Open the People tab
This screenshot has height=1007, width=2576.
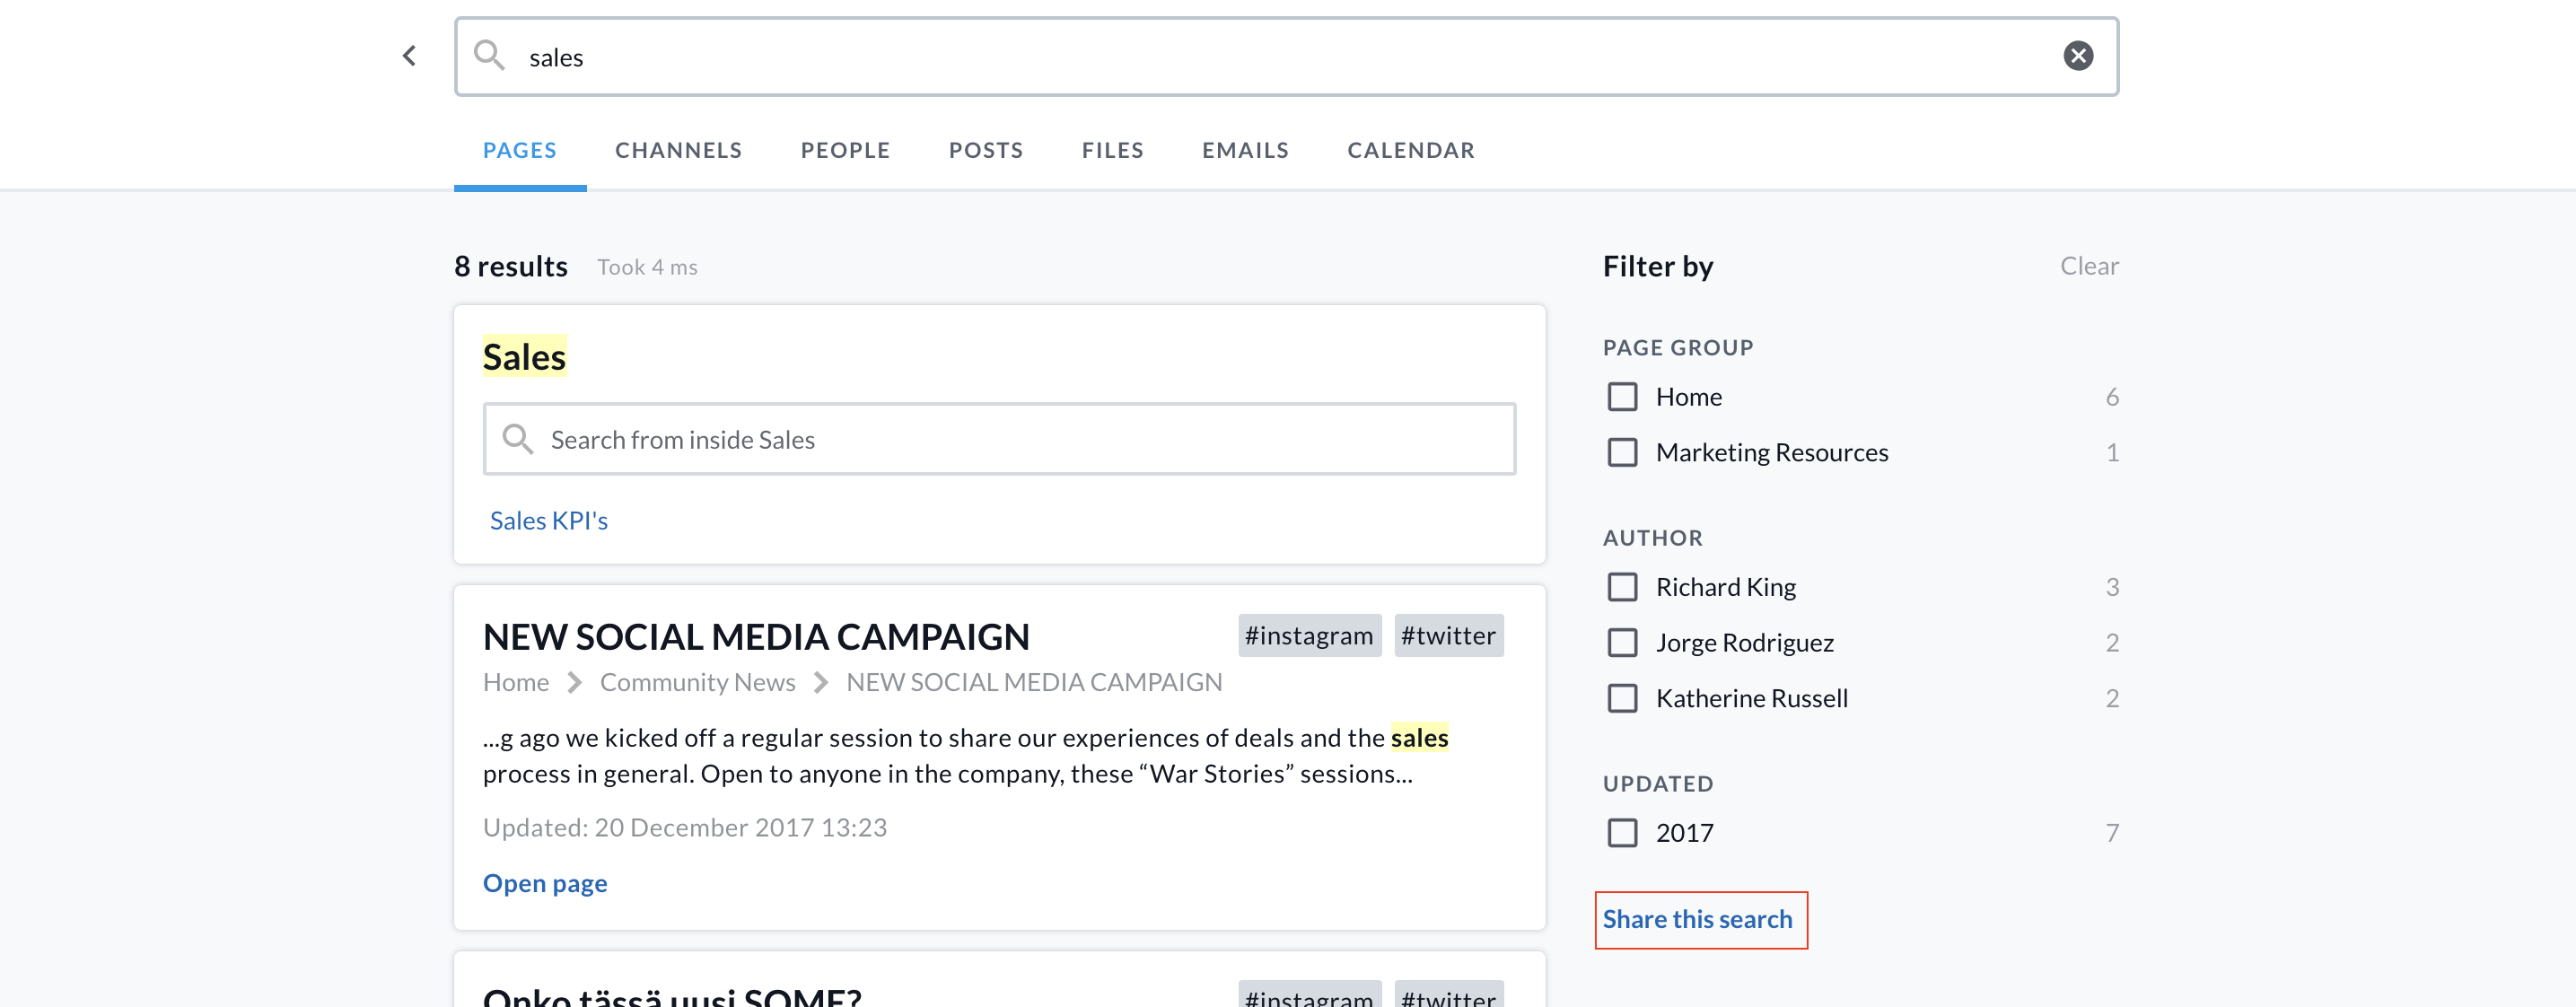tap(845, 150)
